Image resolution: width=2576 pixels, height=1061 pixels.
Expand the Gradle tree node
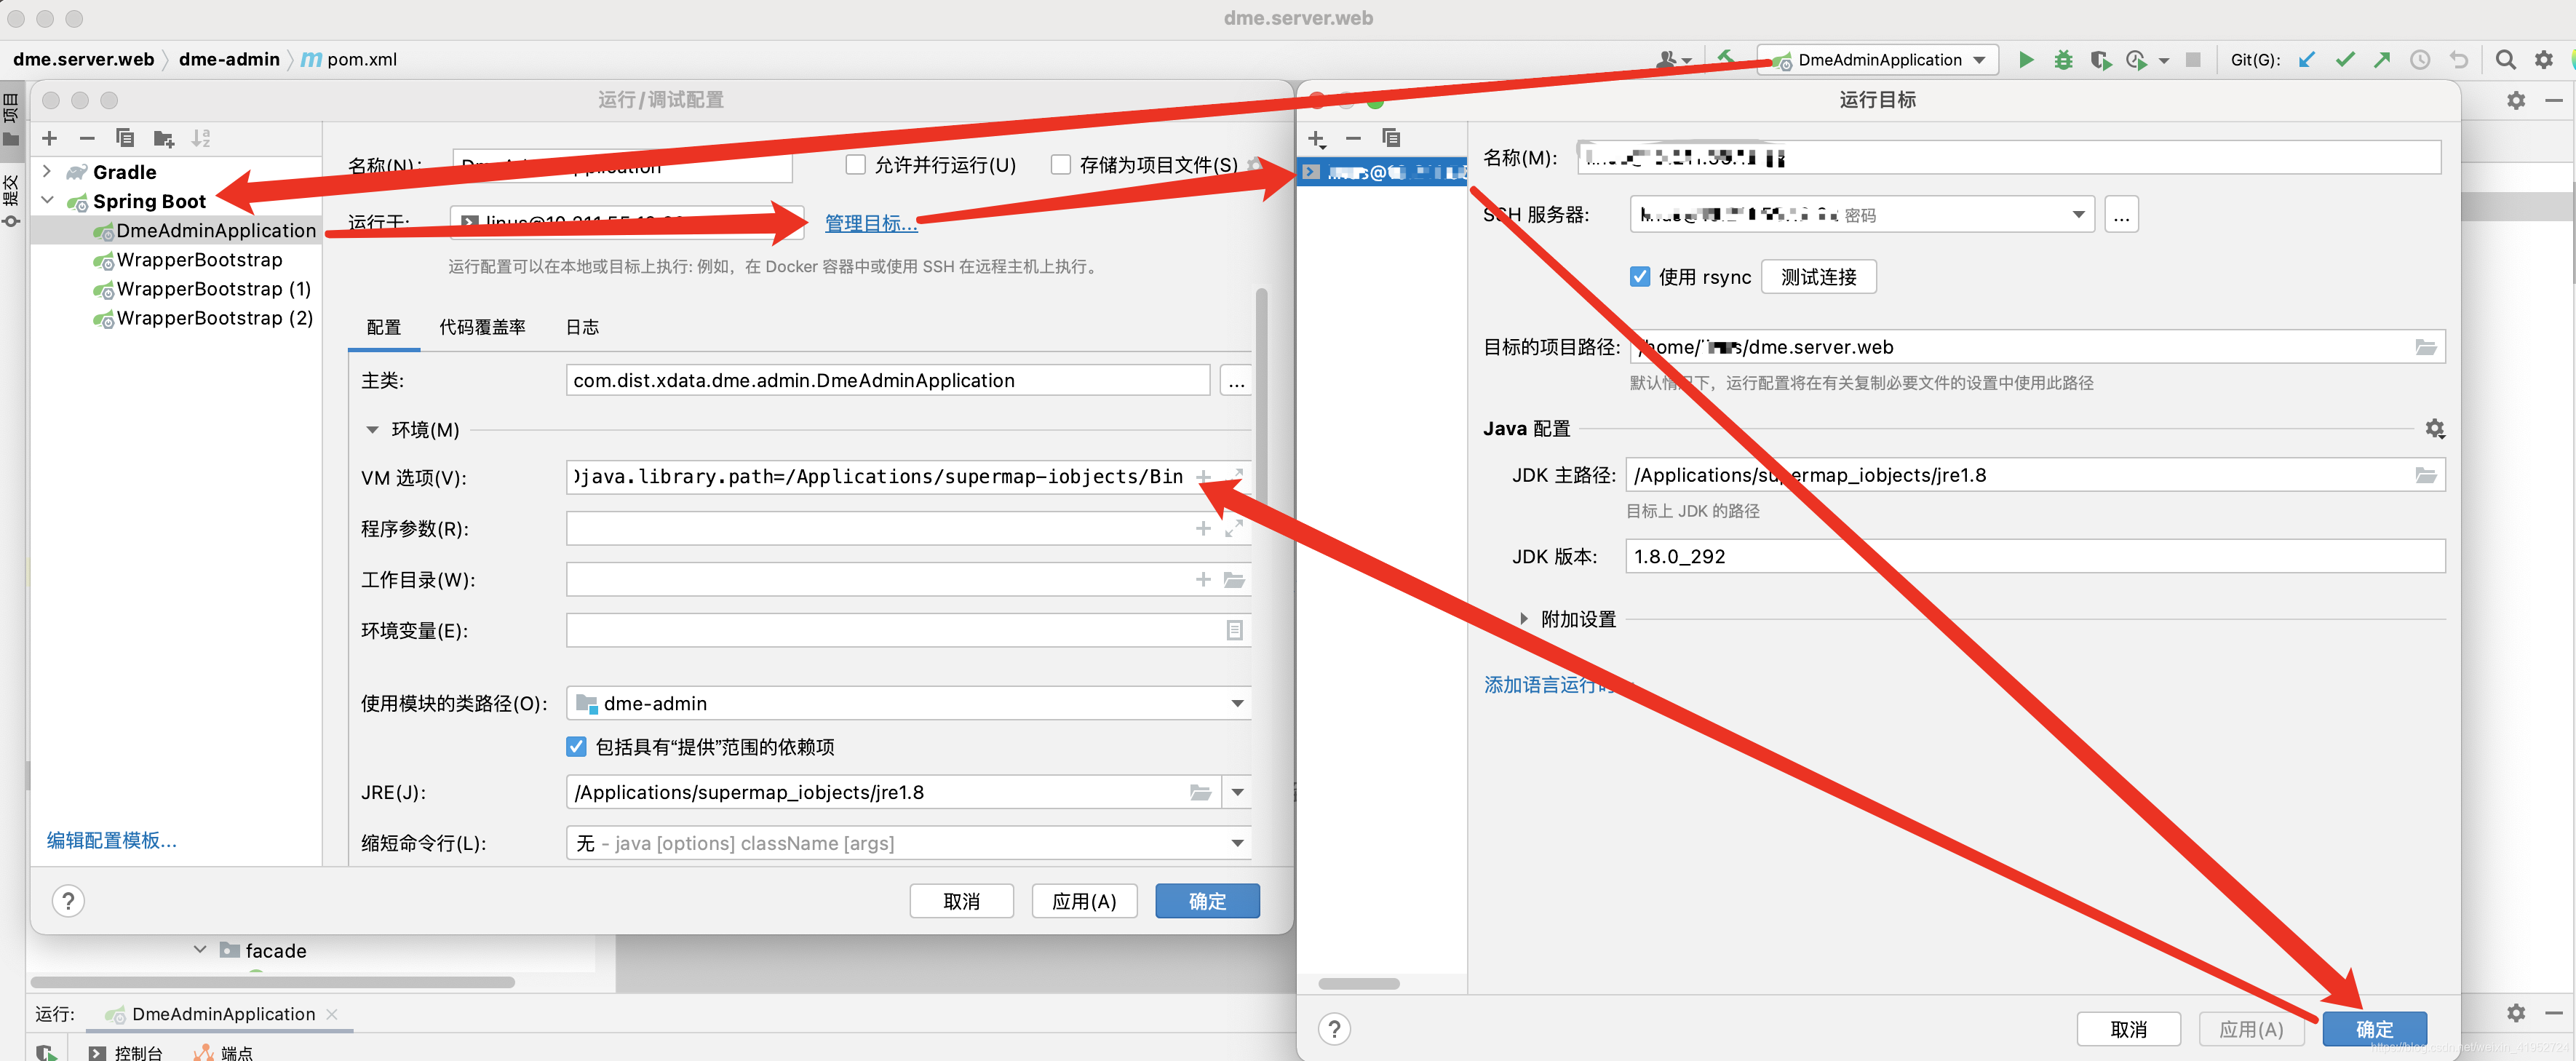coord(47,172)
